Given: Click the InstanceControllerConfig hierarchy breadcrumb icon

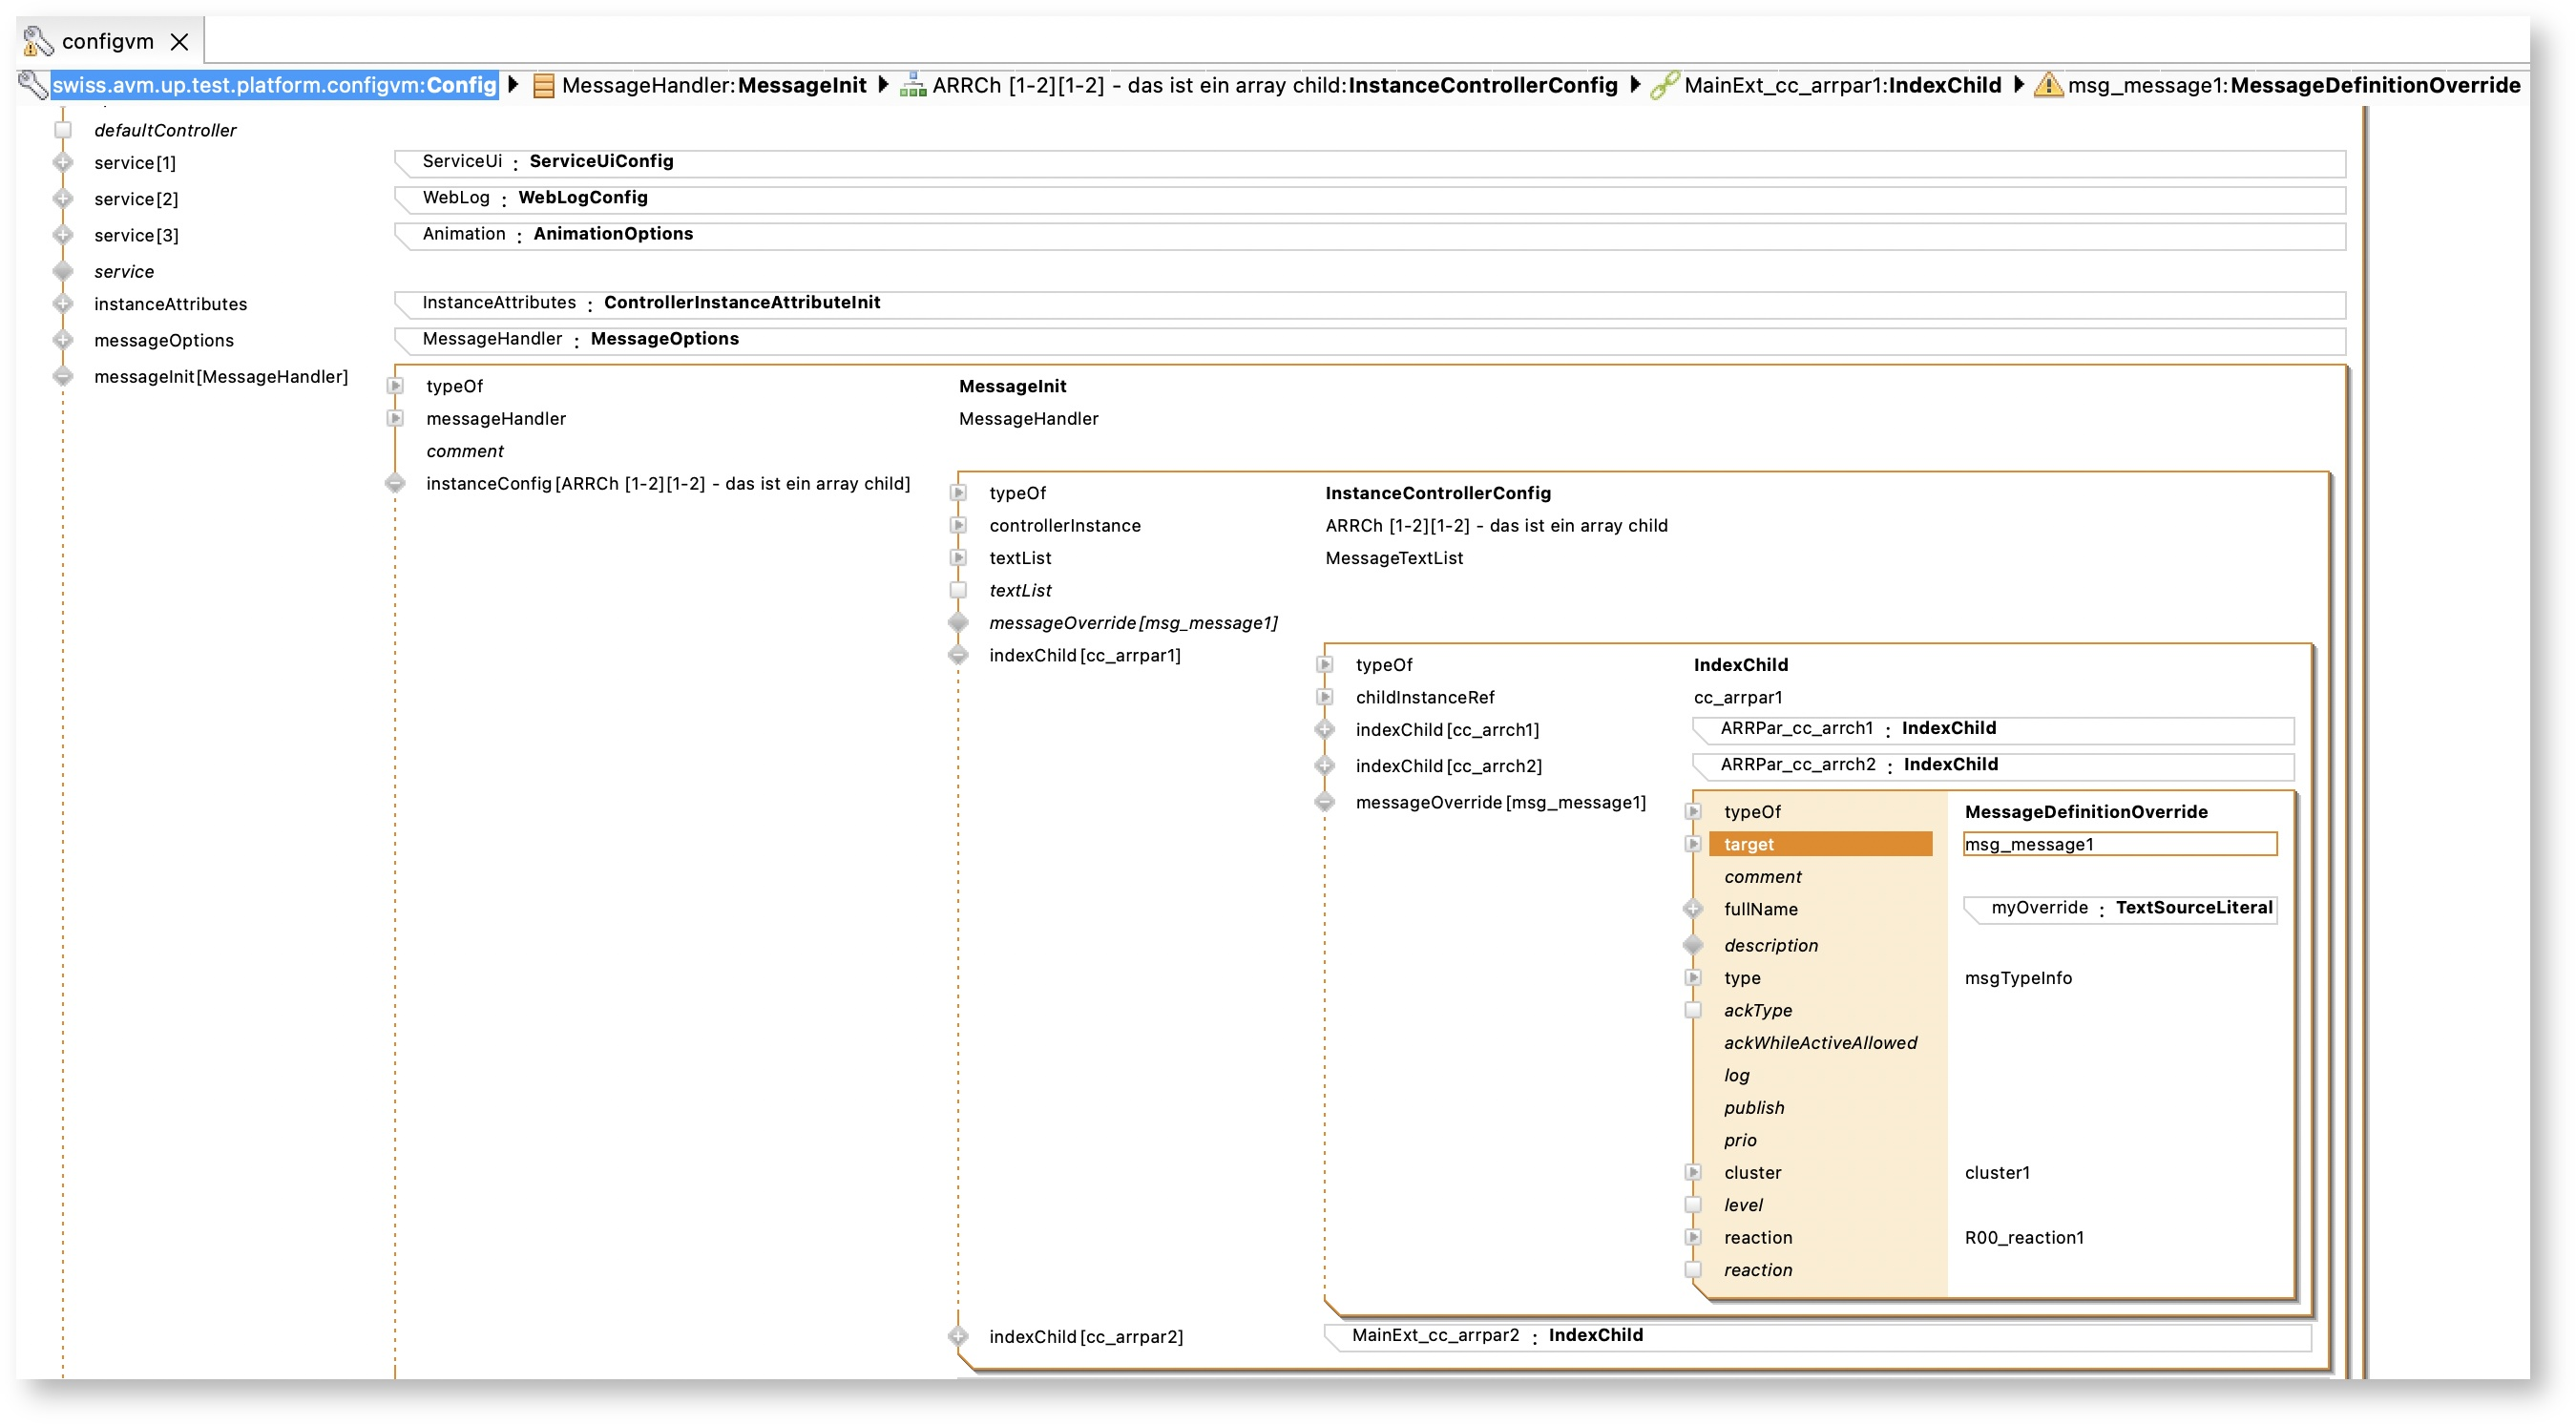Looking at the screenshot, I should [912, 86].
